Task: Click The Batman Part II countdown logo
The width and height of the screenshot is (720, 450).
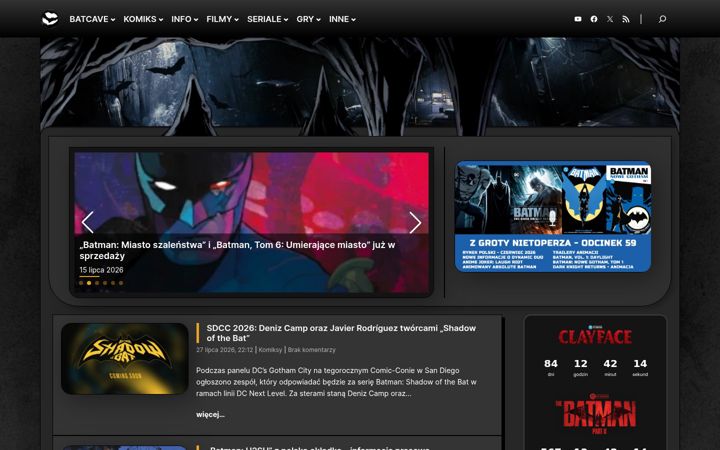Action: point(595,414)
